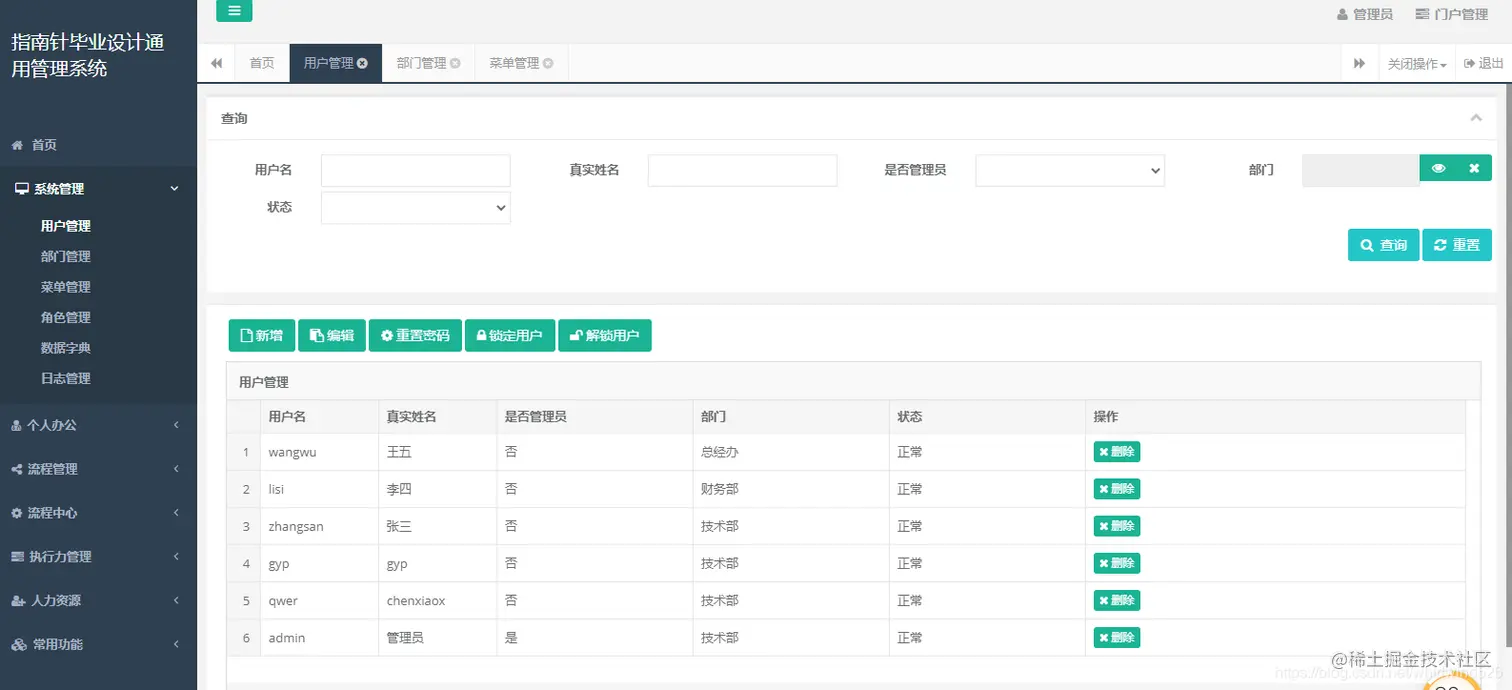The image size is (1512, 690).
Task: Delete the zhangsan user row
Action: 1117,526
